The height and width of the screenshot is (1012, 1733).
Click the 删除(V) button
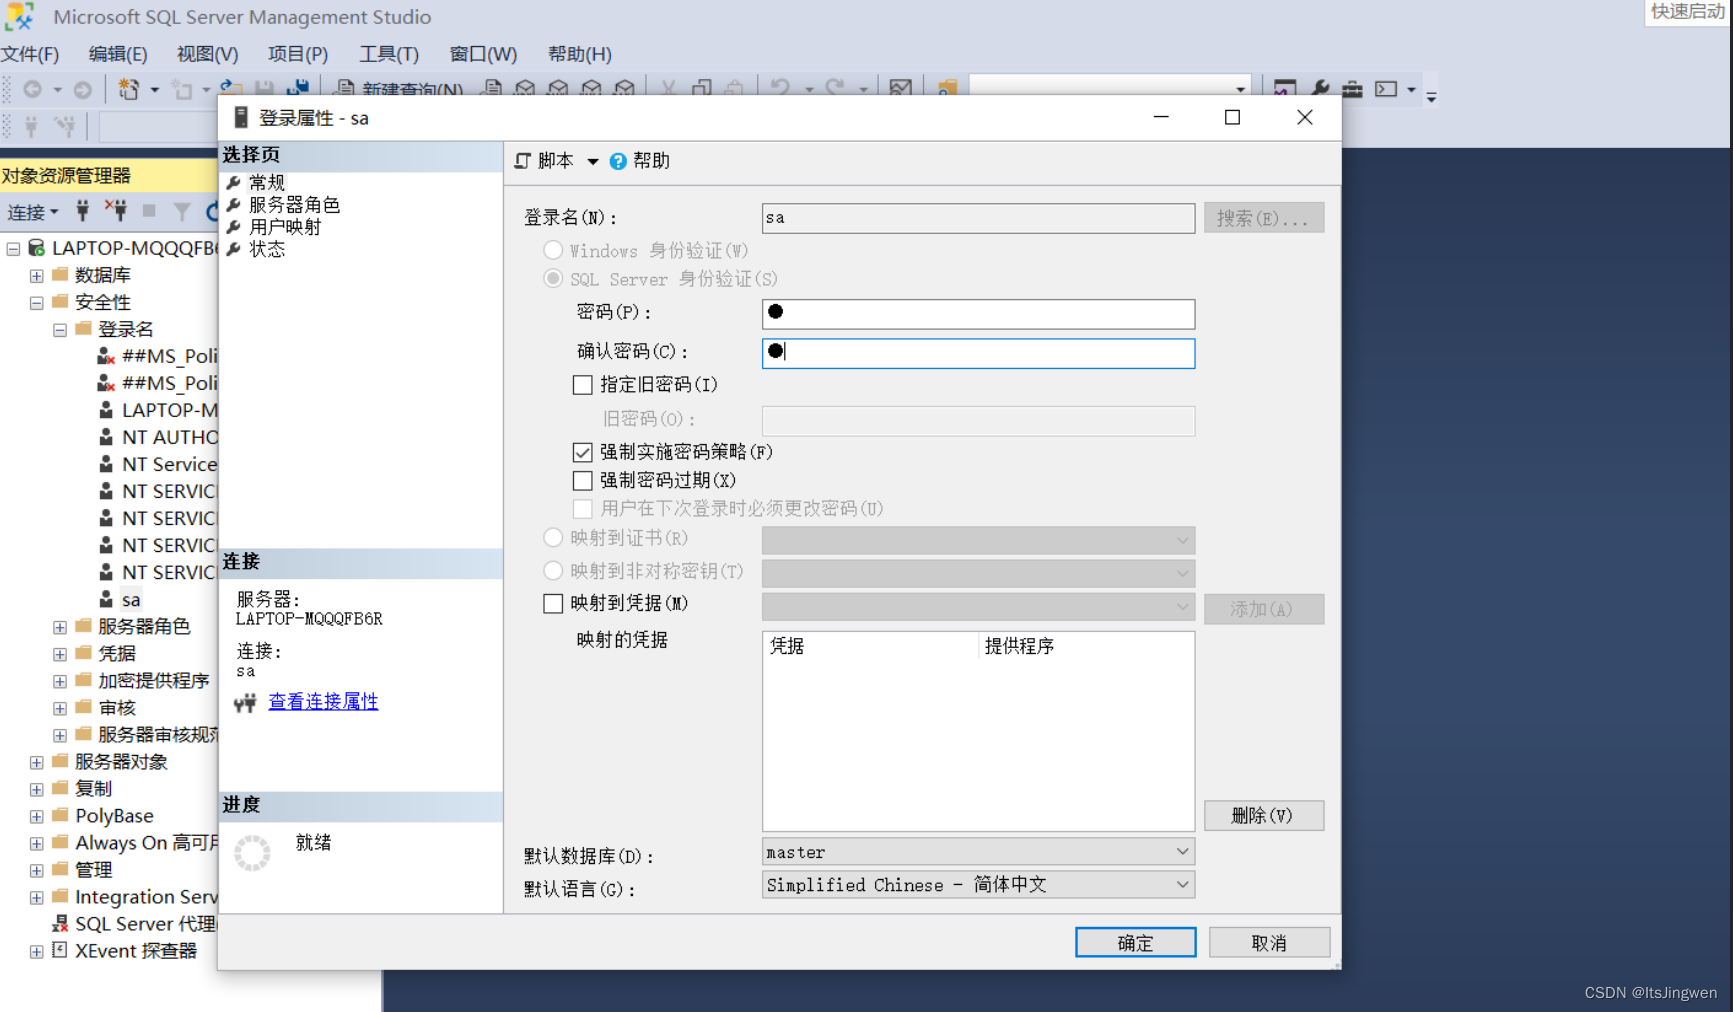[x=1264, y=816]
